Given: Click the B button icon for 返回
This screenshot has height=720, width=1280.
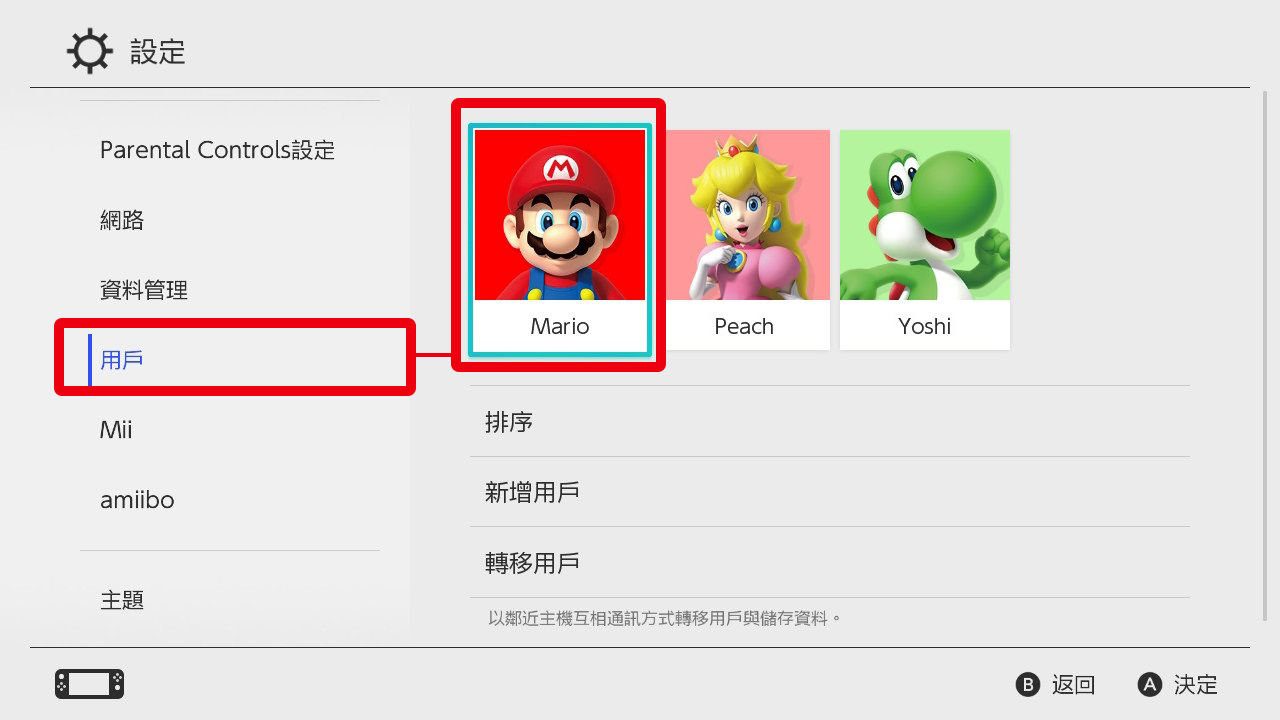Looking at the screenshot, I should (1028, 685).
